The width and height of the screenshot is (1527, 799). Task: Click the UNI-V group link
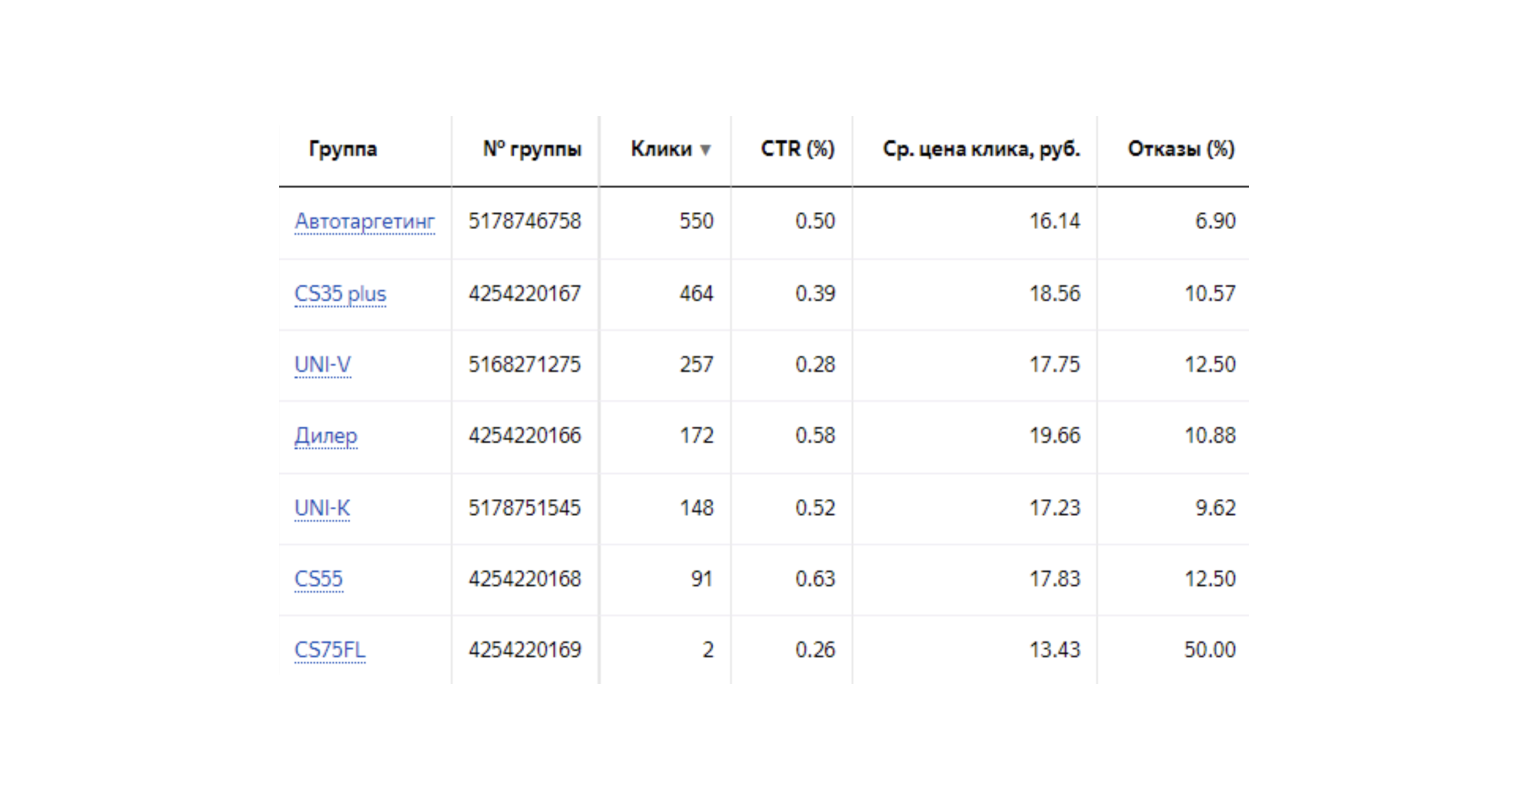[x=322, y=365]
